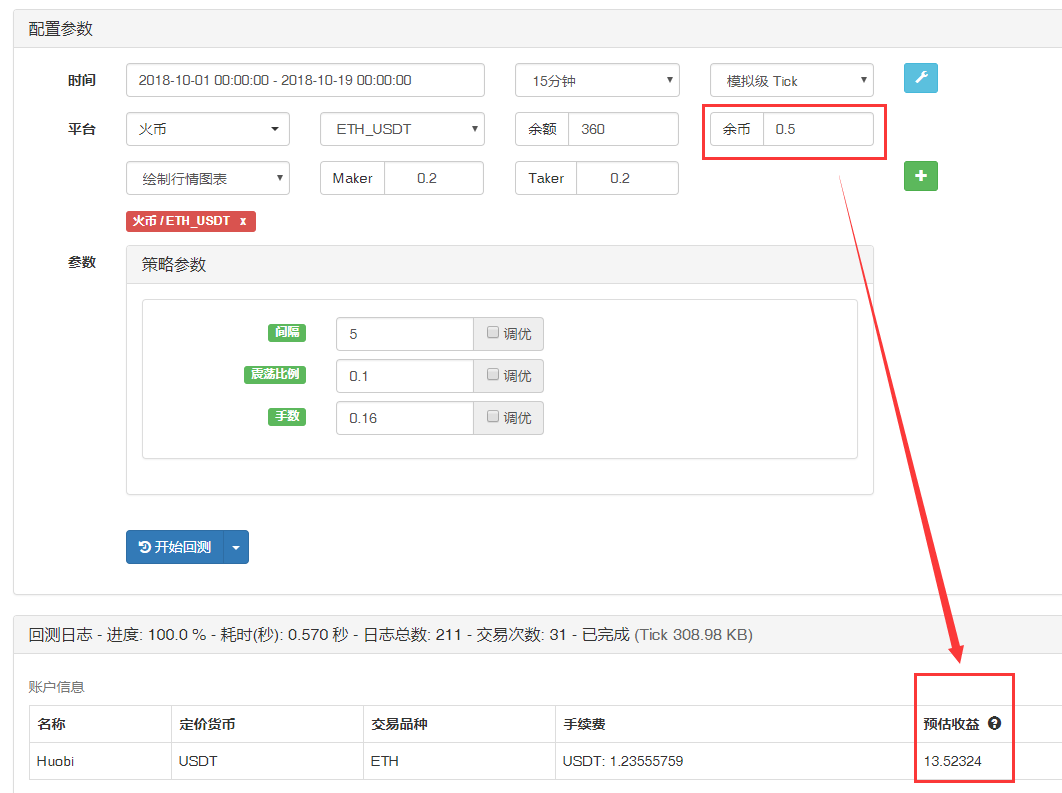This screenshot has width=1062, height=793.
Task: Open advanced settings via the blue wrench icon
Action: 920,78
